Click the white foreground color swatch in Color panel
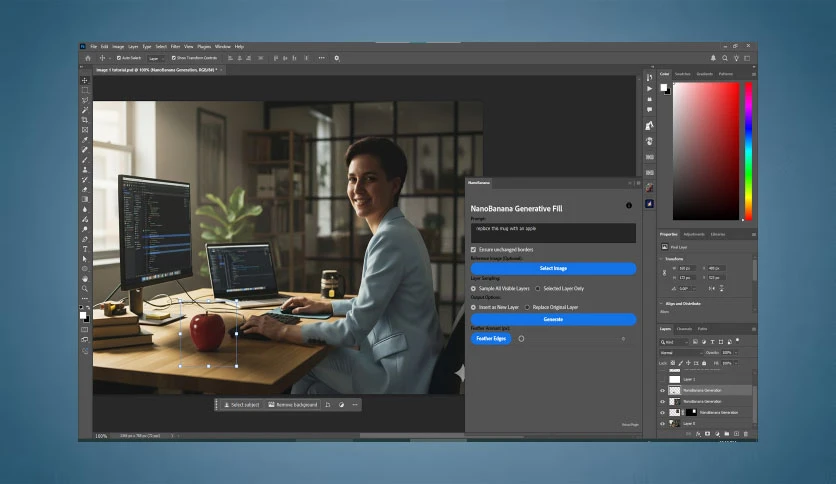This screenshot has width=836, height=484. coord(664,87)
